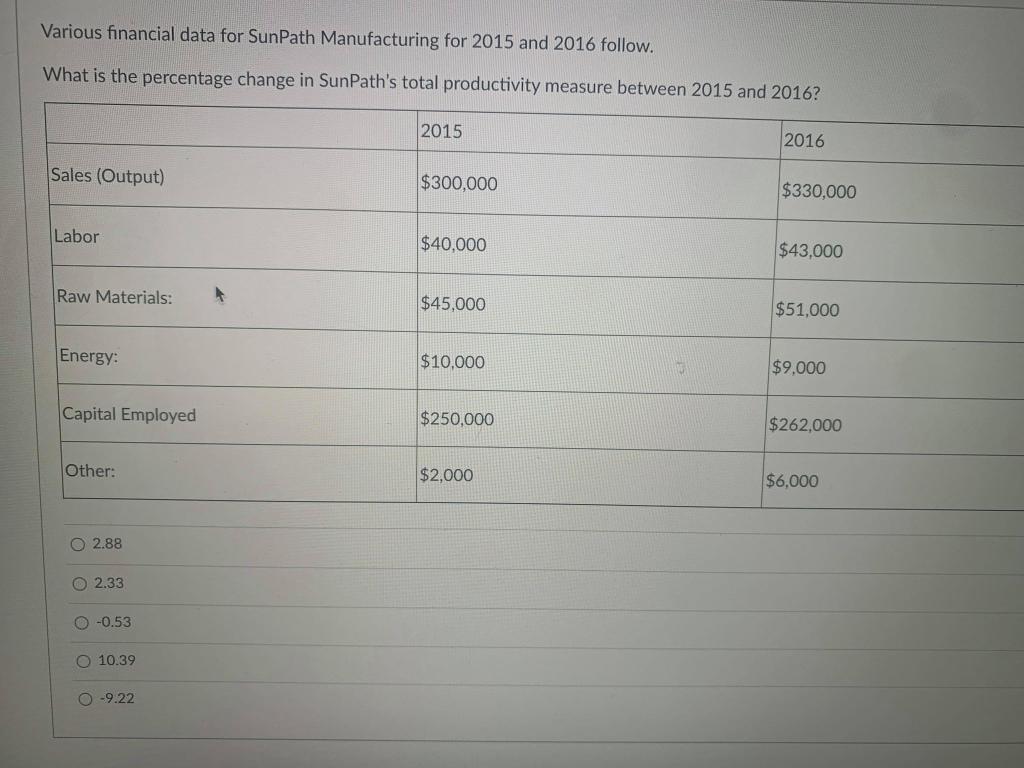Choose answer option 2.33
The height and width of the screenshot is (768, 1024).
(x=79, y=583)
